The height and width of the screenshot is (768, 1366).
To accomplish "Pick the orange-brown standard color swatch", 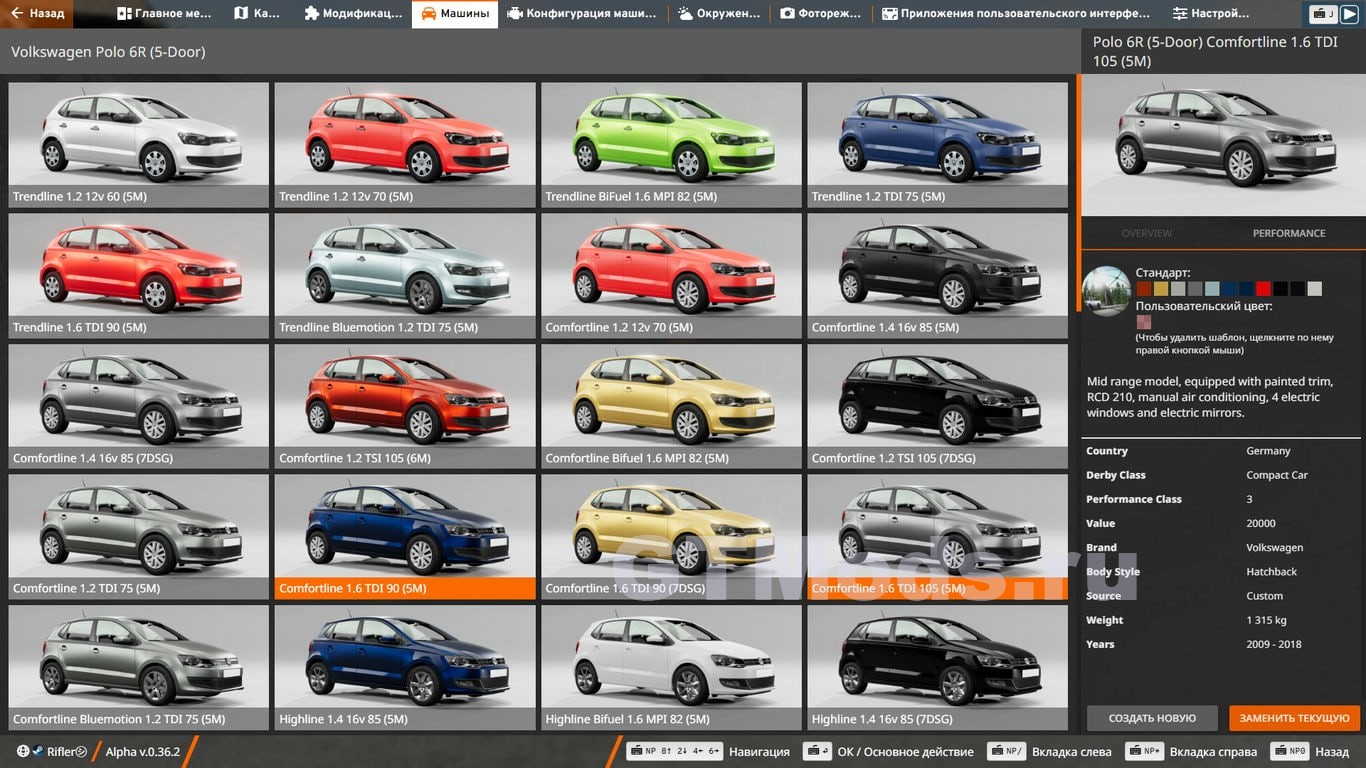I will pyautogui.click(x=1143, y=289).
